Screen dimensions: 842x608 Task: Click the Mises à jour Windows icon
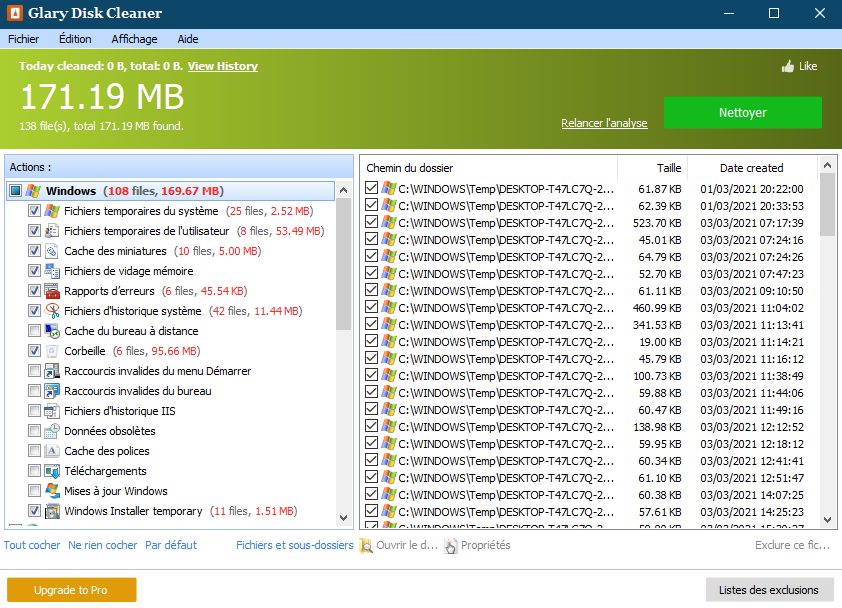(52, 491)
